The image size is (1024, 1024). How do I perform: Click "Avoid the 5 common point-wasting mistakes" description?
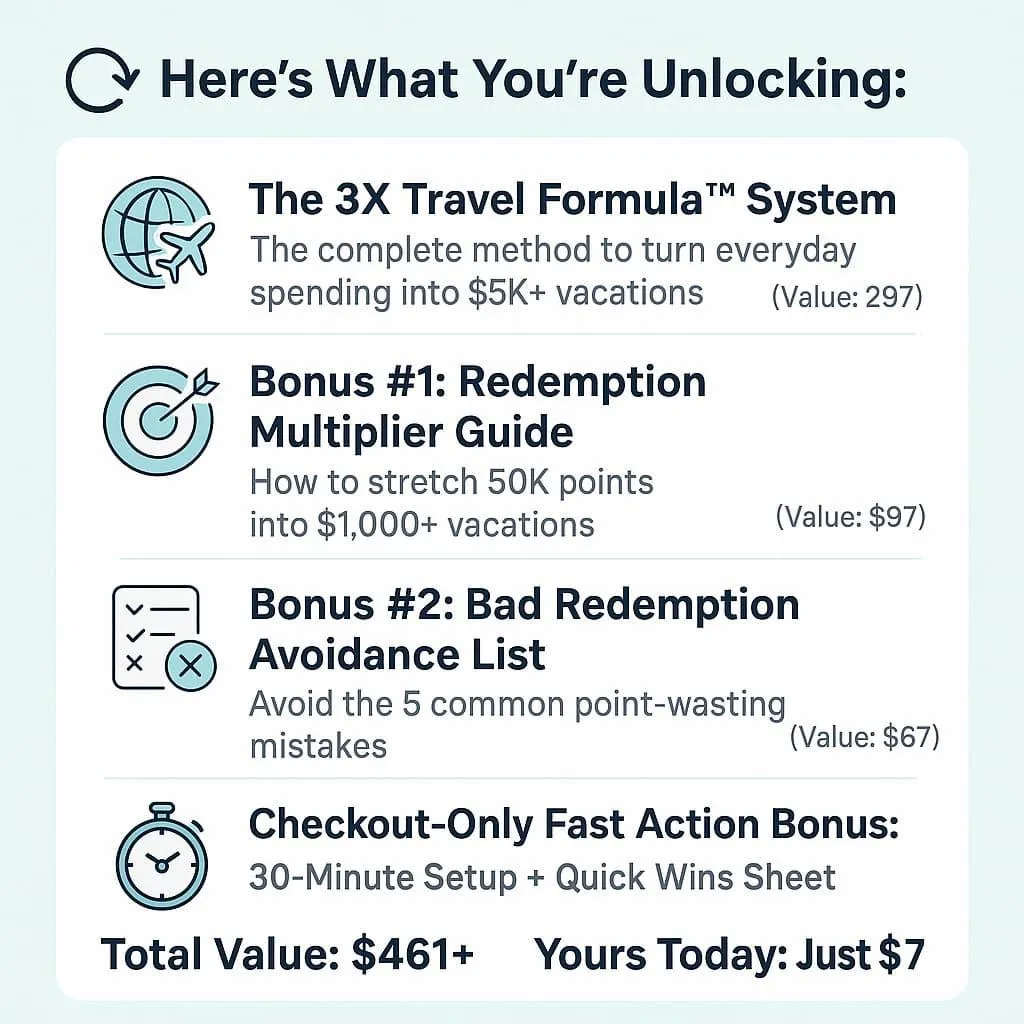click(517, 725)
